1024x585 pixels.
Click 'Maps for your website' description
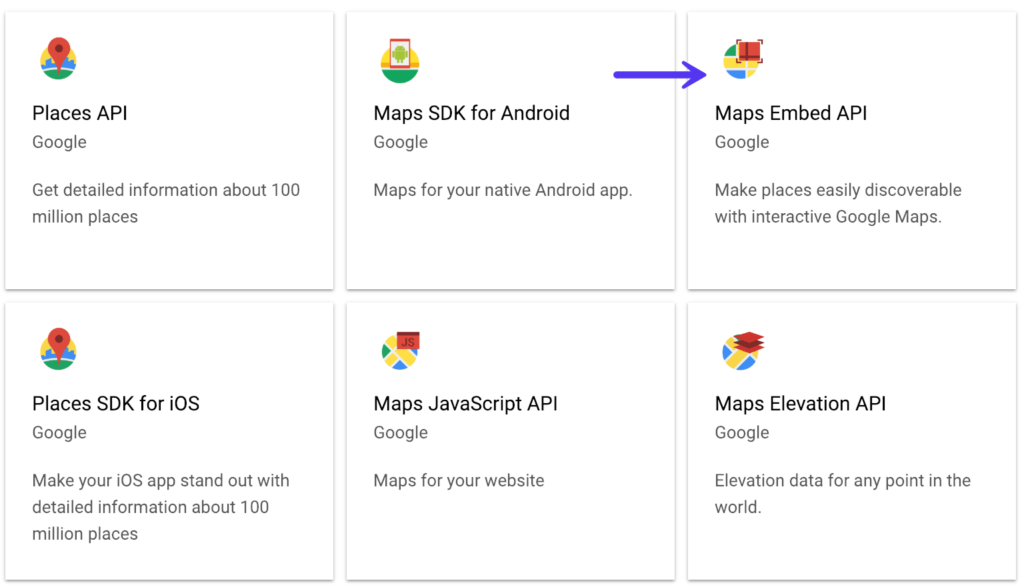459,480
